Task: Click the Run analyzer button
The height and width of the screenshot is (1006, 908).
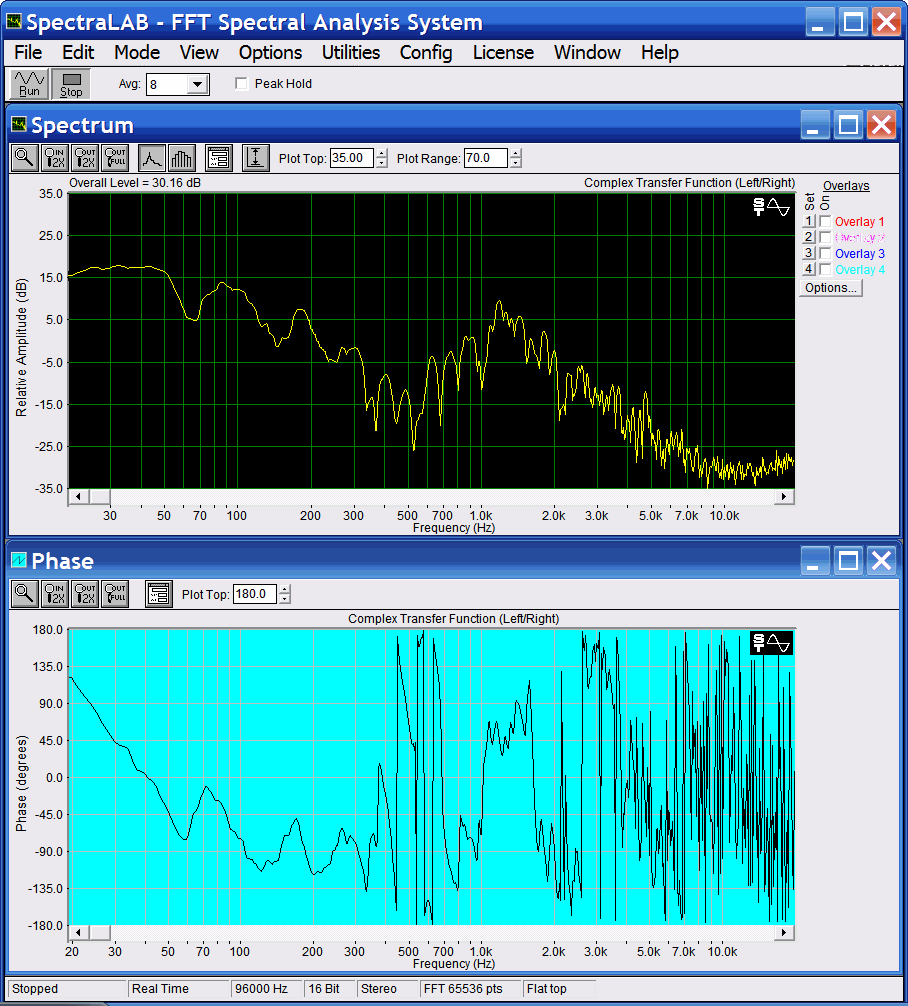Action: (29, 84)
